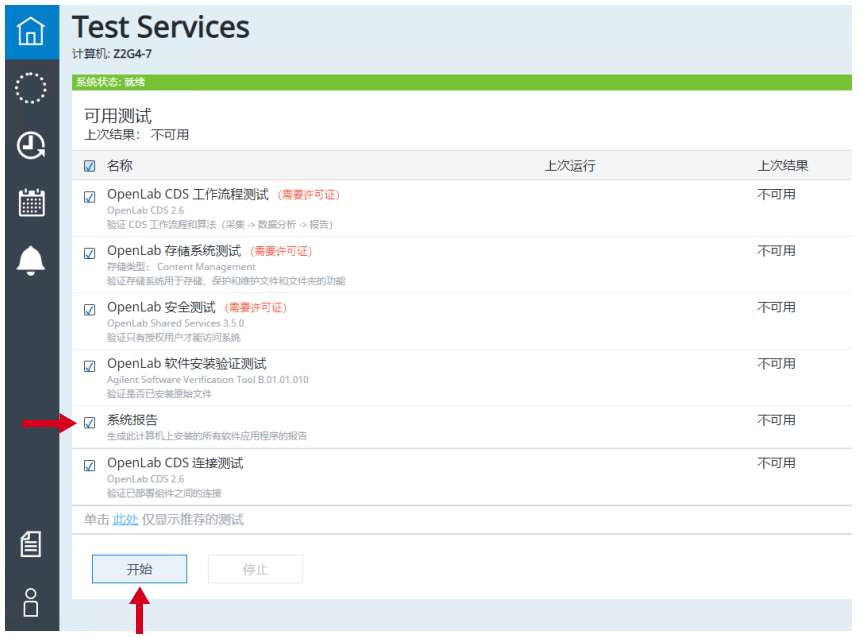Viewport: 861px width, 637px height.
Task: Click 不可用 result for OpenLab CDS 连接测试
Action: [776, 463]
